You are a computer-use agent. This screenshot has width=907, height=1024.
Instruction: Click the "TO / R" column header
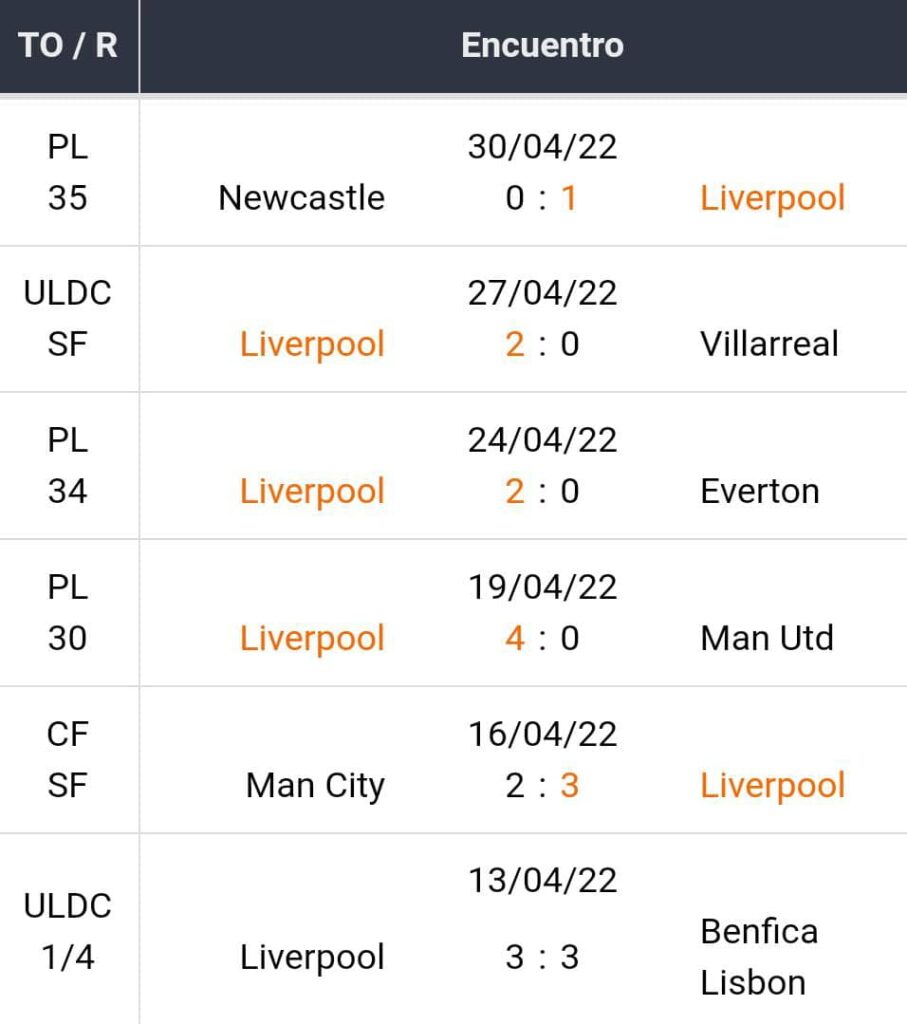click(x=68, y=45)
